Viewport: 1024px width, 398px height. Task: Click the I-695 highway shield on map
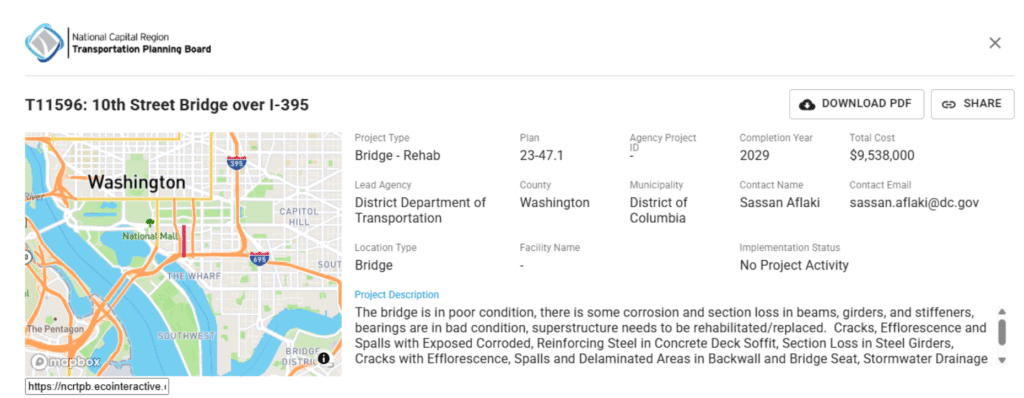point(259,258)
